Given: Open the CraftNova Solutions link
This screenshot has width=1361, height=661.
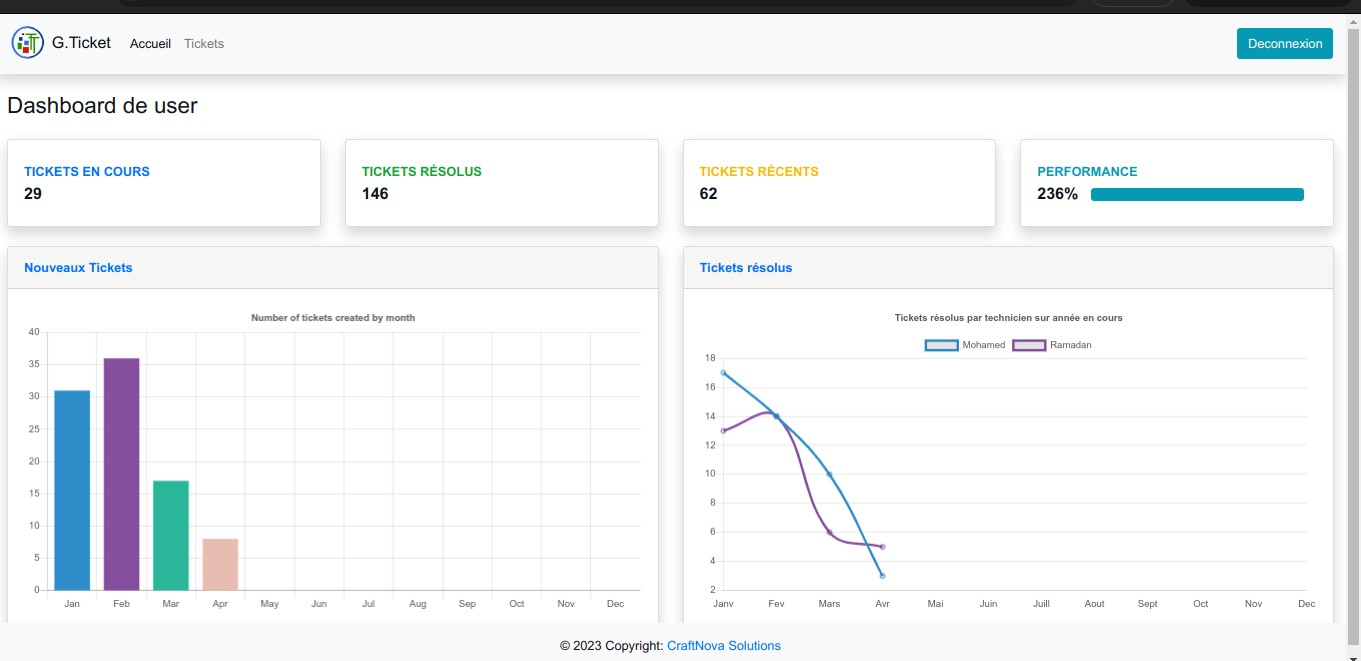Looking at the screenshot, I should (x=723, y=646).
